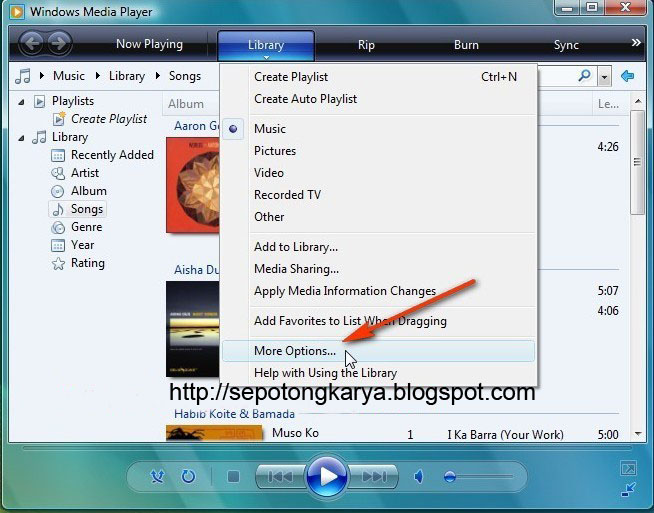Click the Genre icon in sidebar
Screen dimensions: 654x513
58,228
